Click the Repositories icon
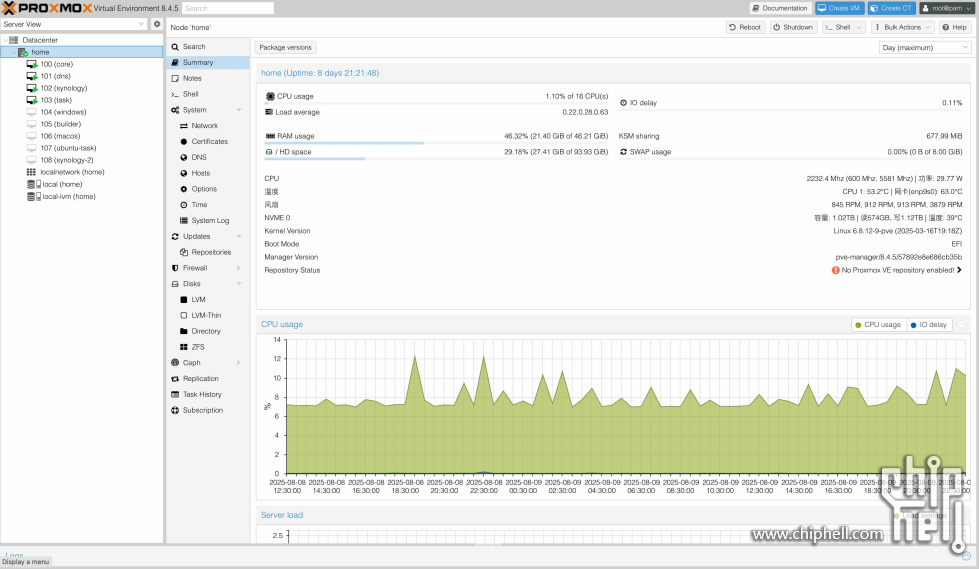 (x=184, y=252)
